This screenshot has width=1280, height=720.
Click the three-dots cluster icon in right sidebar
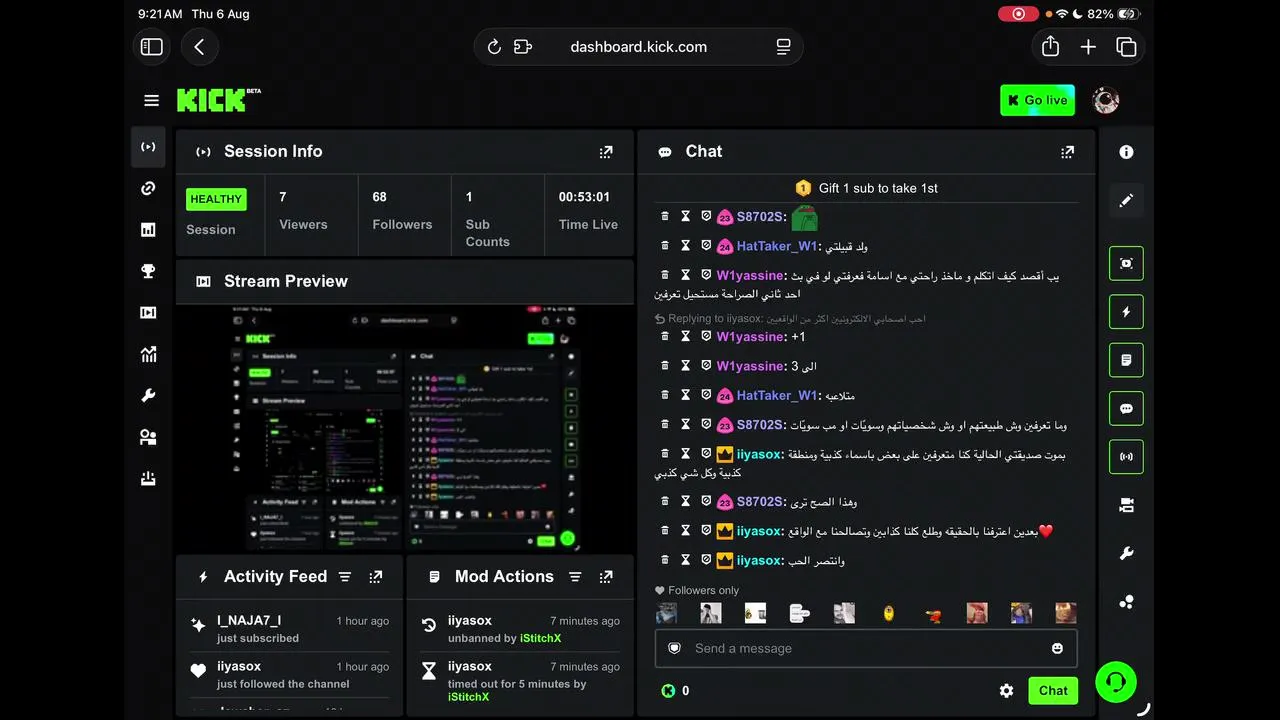1126,602
